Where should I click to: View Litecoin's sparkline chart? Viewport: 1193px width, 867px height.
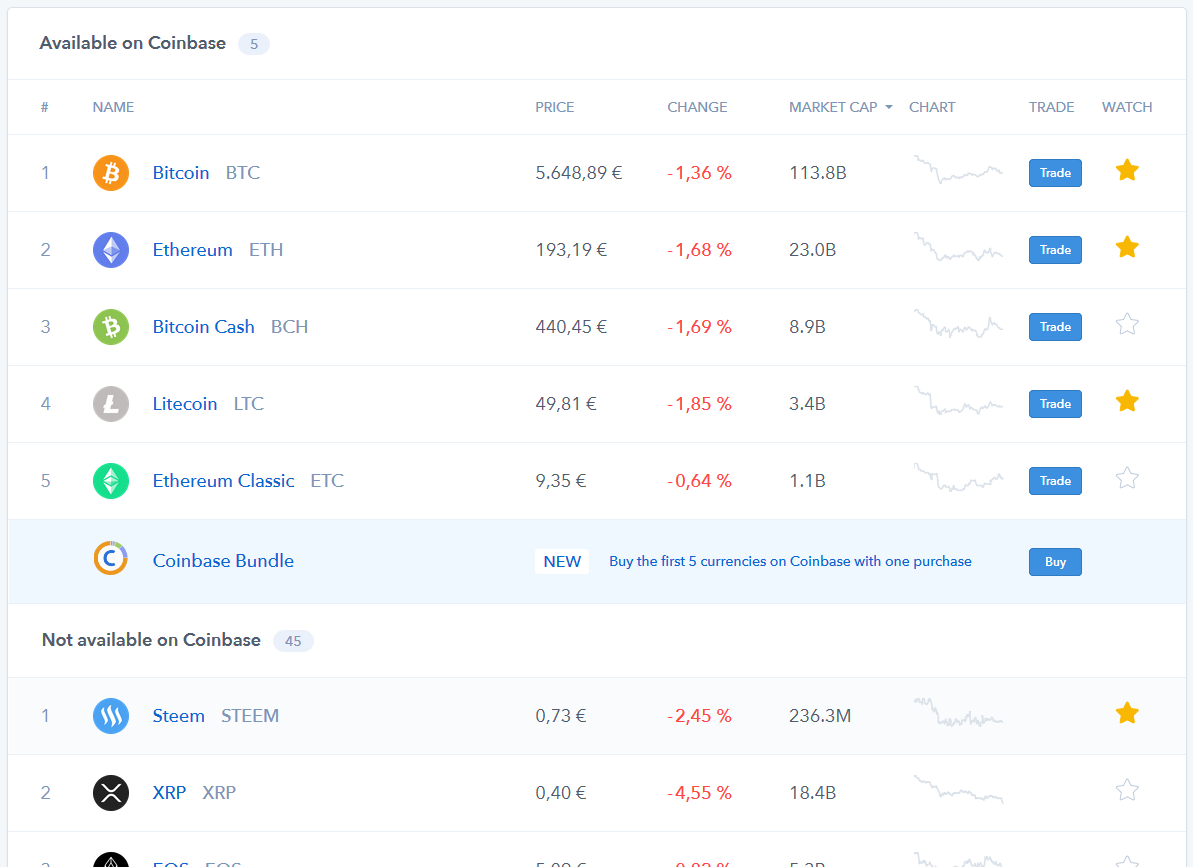click(958, 401)
